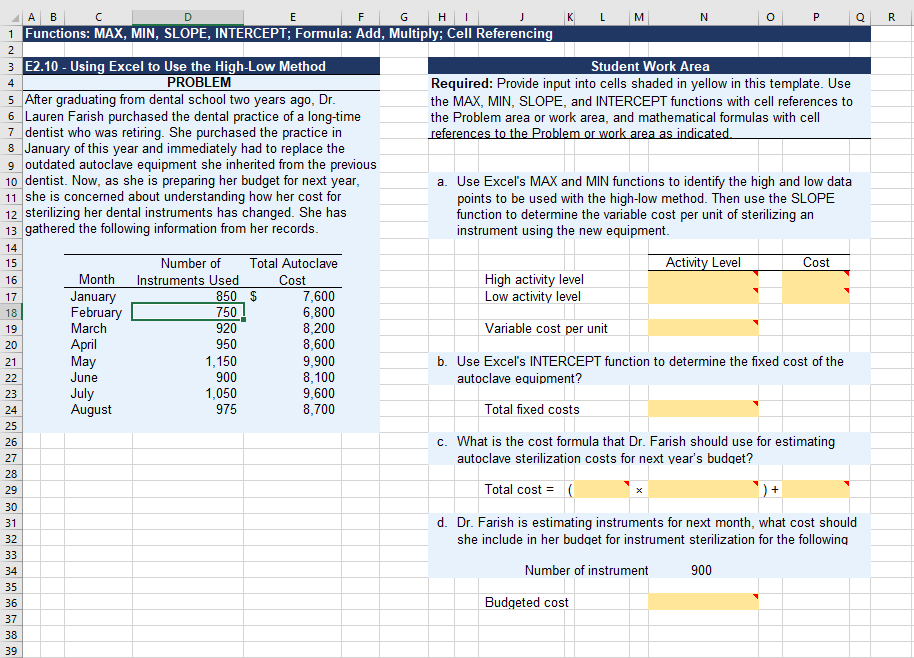Click the Budgeted cost input cell

(x=700, y=602)
